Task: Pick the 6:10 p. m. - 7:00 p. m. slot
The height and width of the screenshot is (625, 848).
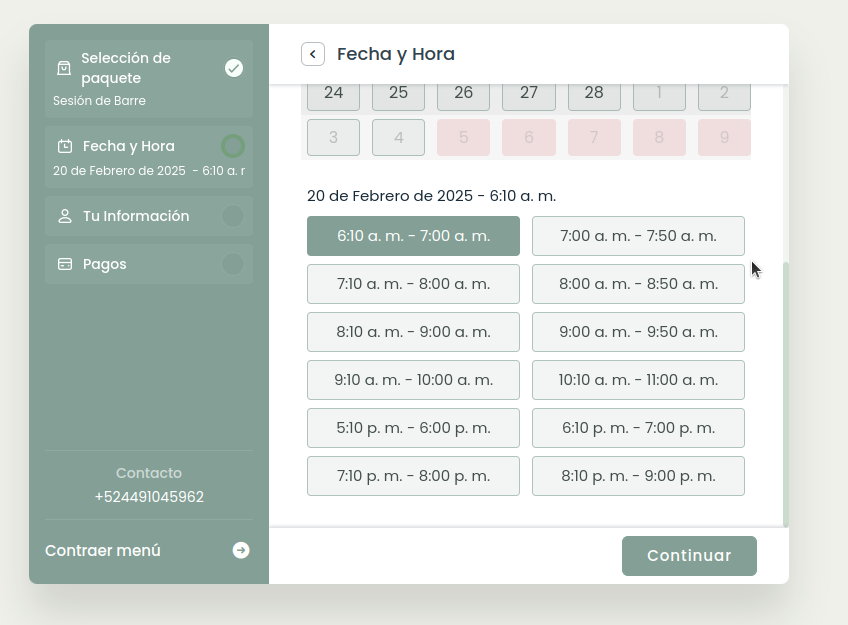Action: coord(638,428)
